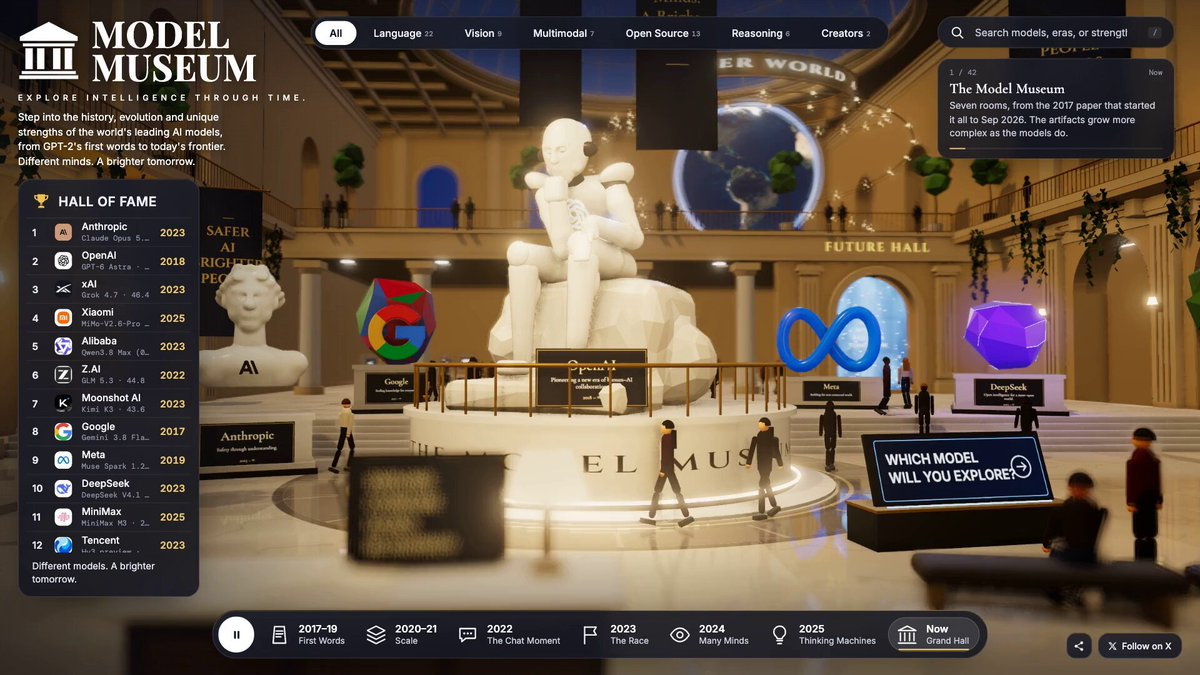Select the Now Grand Hall stop
The height and width of the screenshot is (675, 1200).
[x=934, y=634]
